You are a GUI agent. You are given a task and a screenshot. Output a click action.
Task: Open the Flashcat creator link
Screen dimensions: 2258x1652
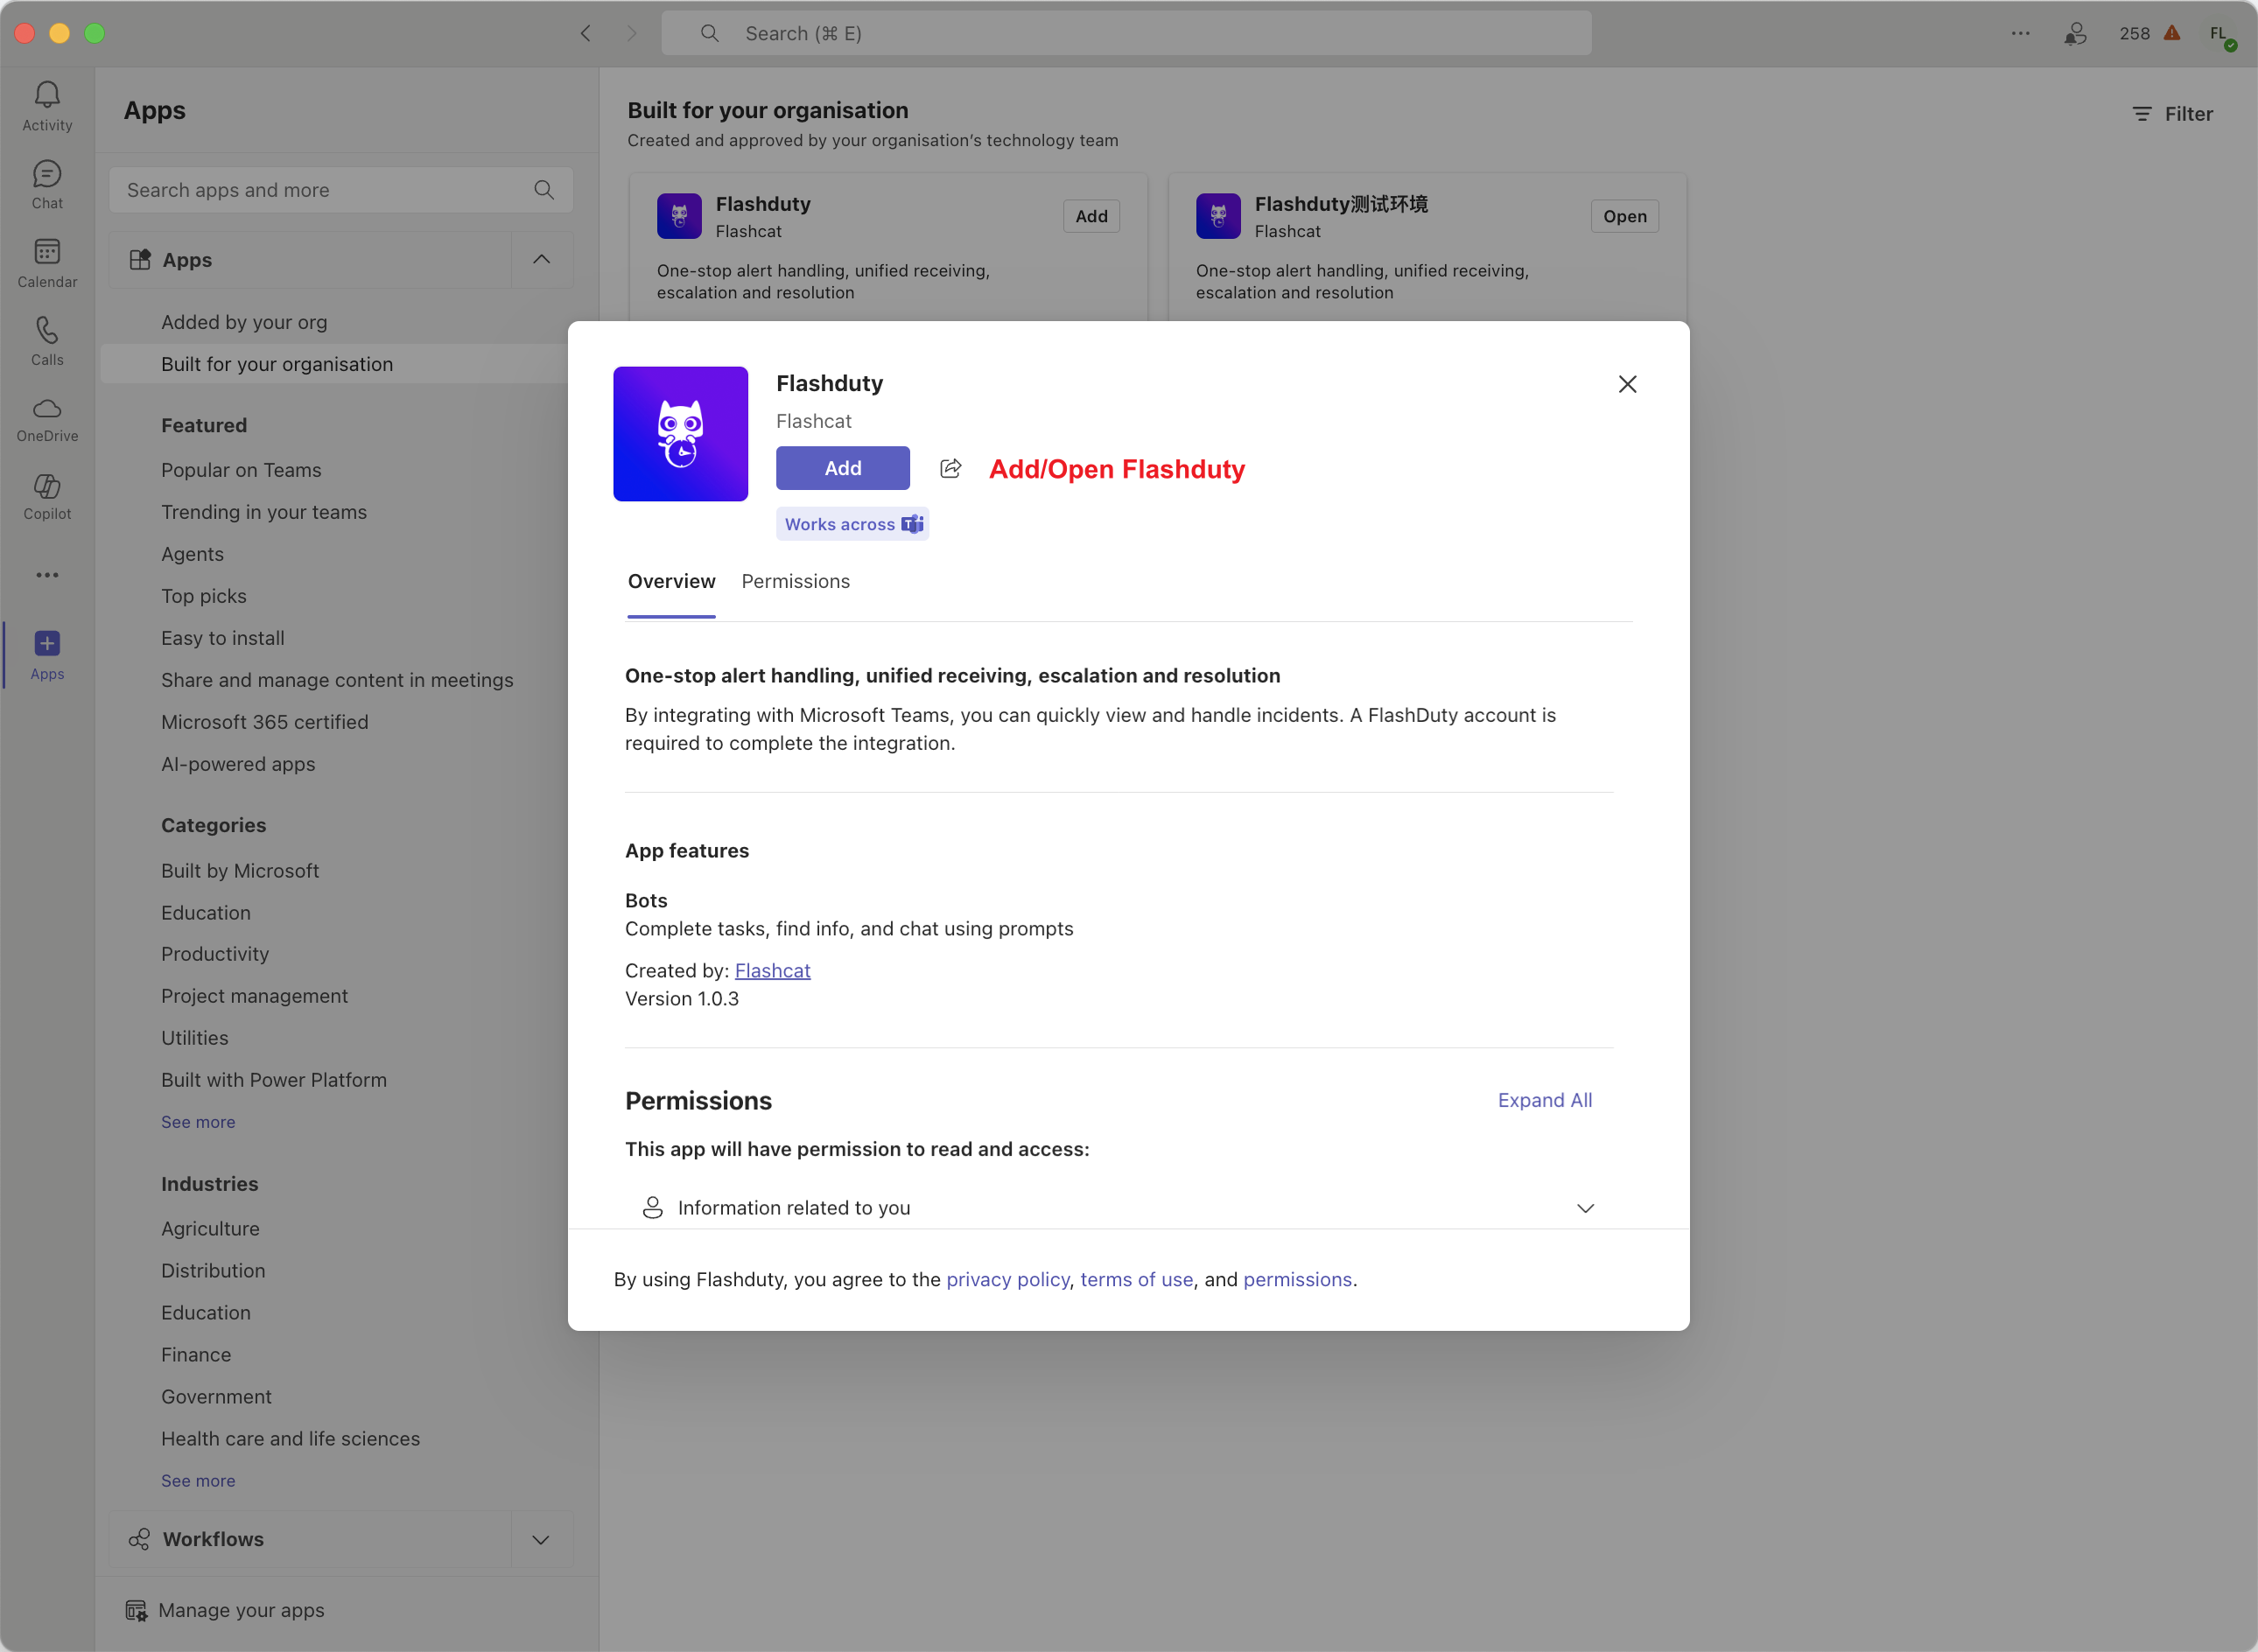coord(772,970)
